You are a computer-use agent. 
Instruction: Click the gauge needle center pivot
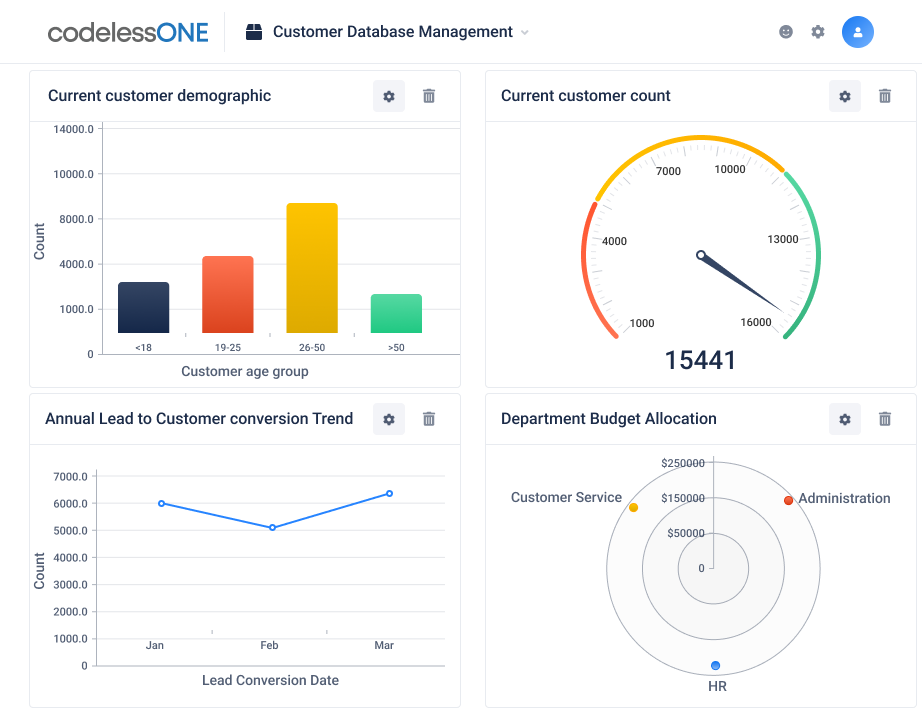(x=701, y=255)
